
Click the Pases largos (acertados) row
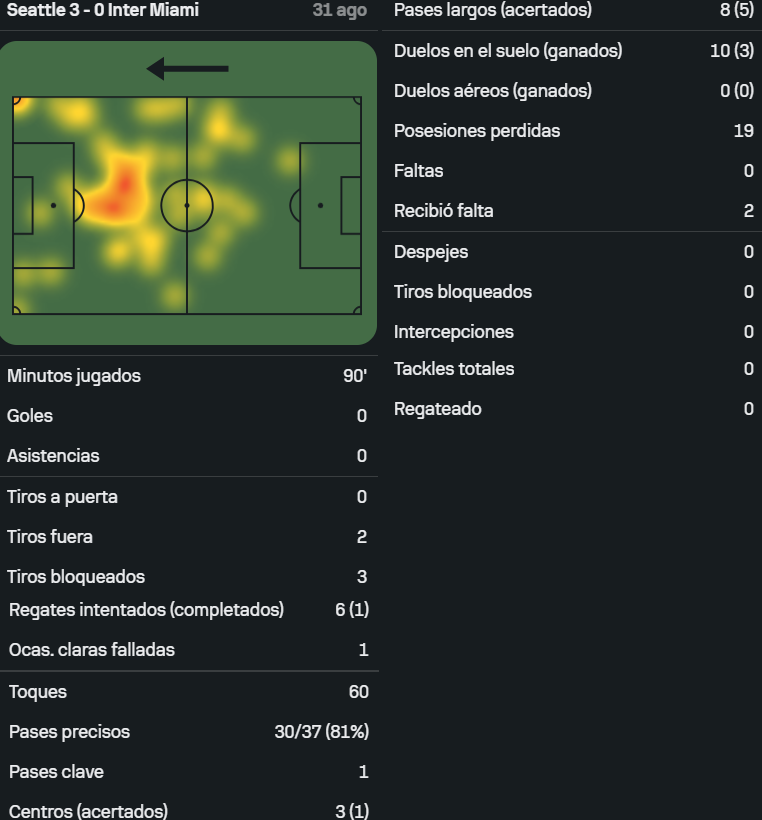pos(572,10)
